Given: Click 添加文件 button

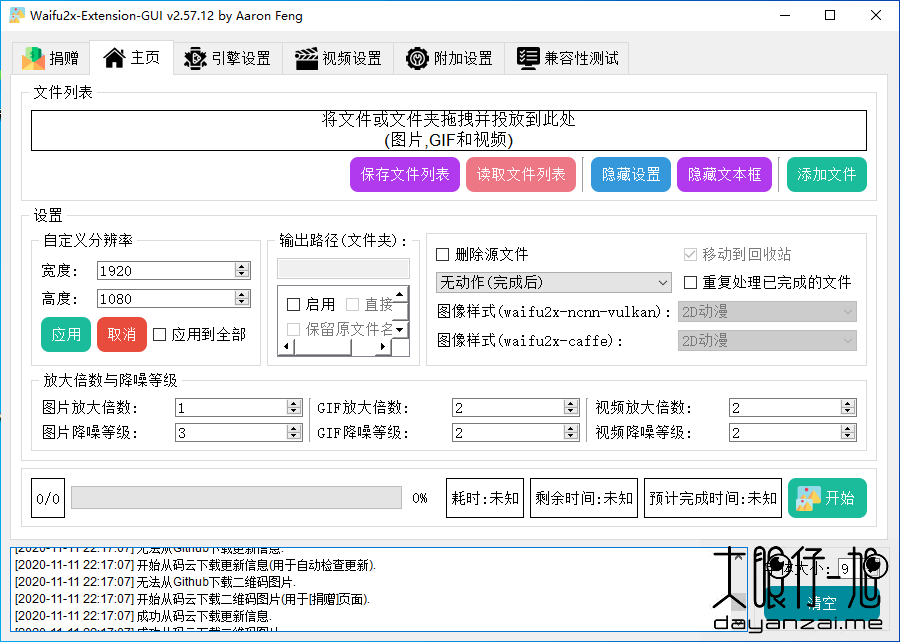Looking at the screenshot, I should (827, 174).
